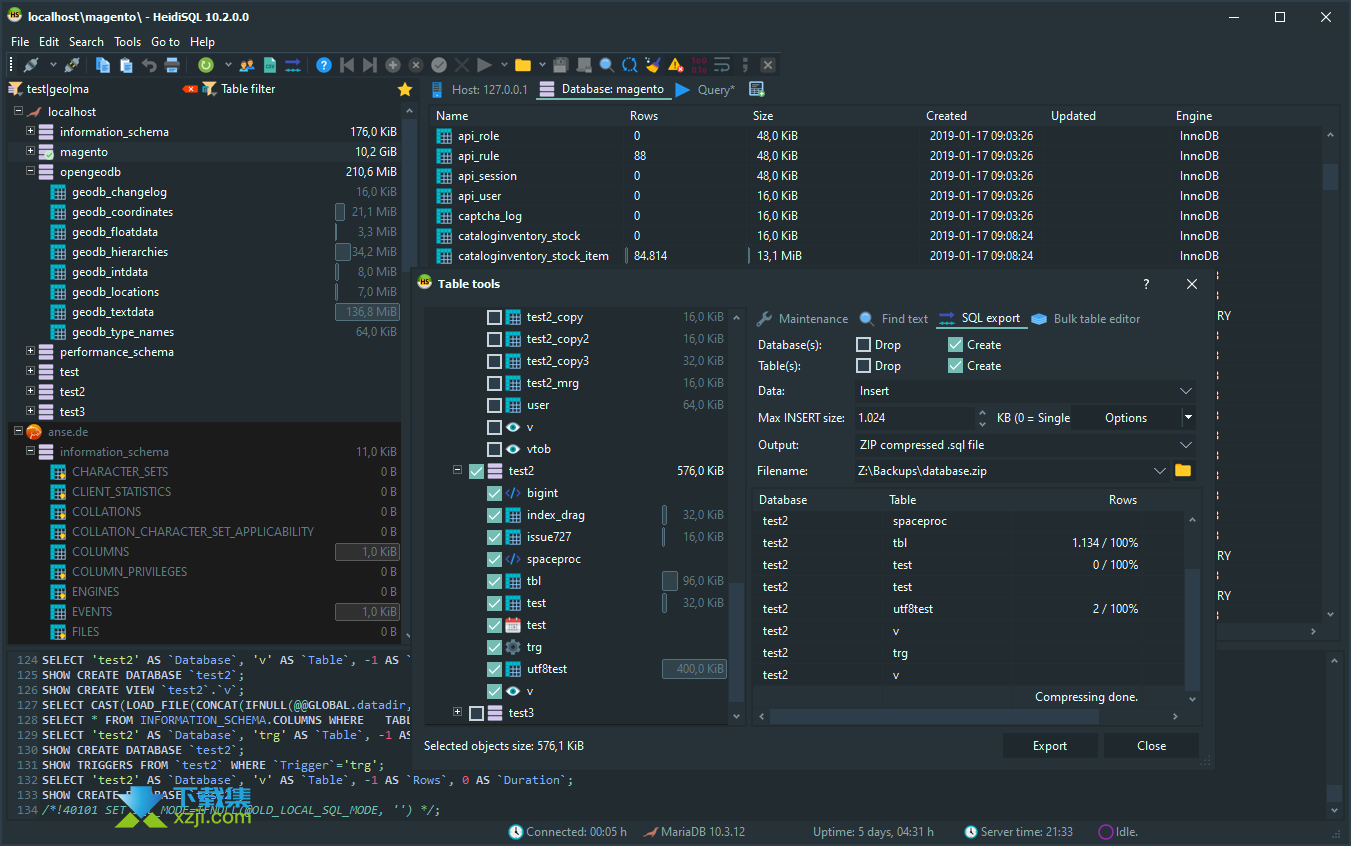Click the load SQL file folder icon
Screen dimensions: 1351x846
[x=522, y=65]
